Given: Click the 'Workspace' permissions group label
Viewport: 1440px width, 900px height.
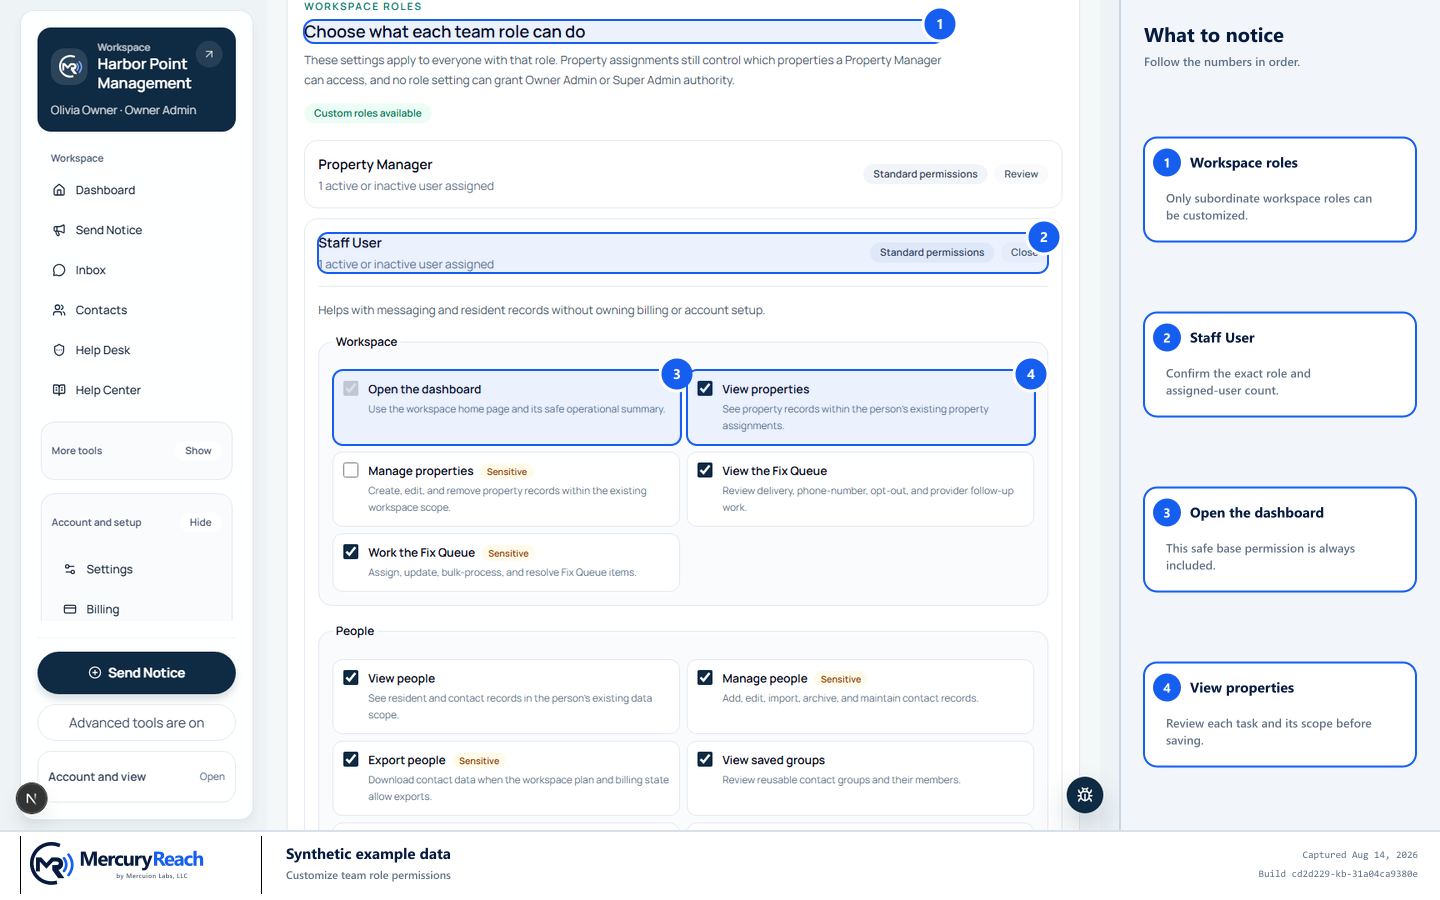Looking at the screenshot, I should pos(366,342).
